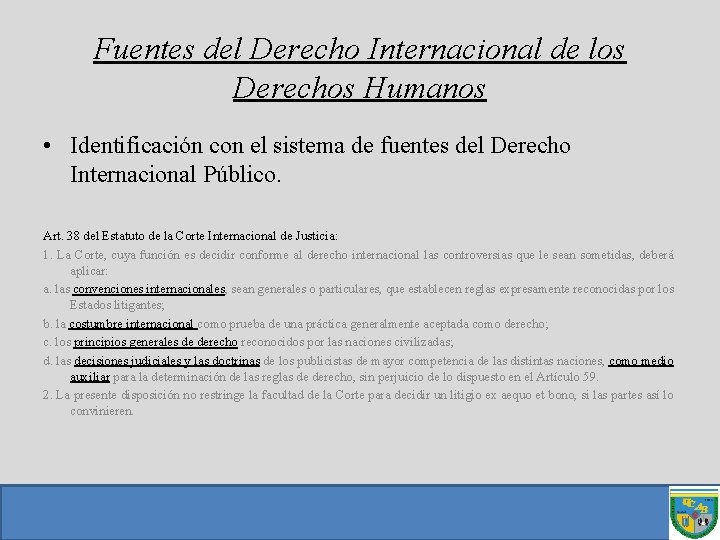Viewport: 720px width, 540px height.
Task: Click underlined 'convenciones internacionales'
Action: click(149, 289)
